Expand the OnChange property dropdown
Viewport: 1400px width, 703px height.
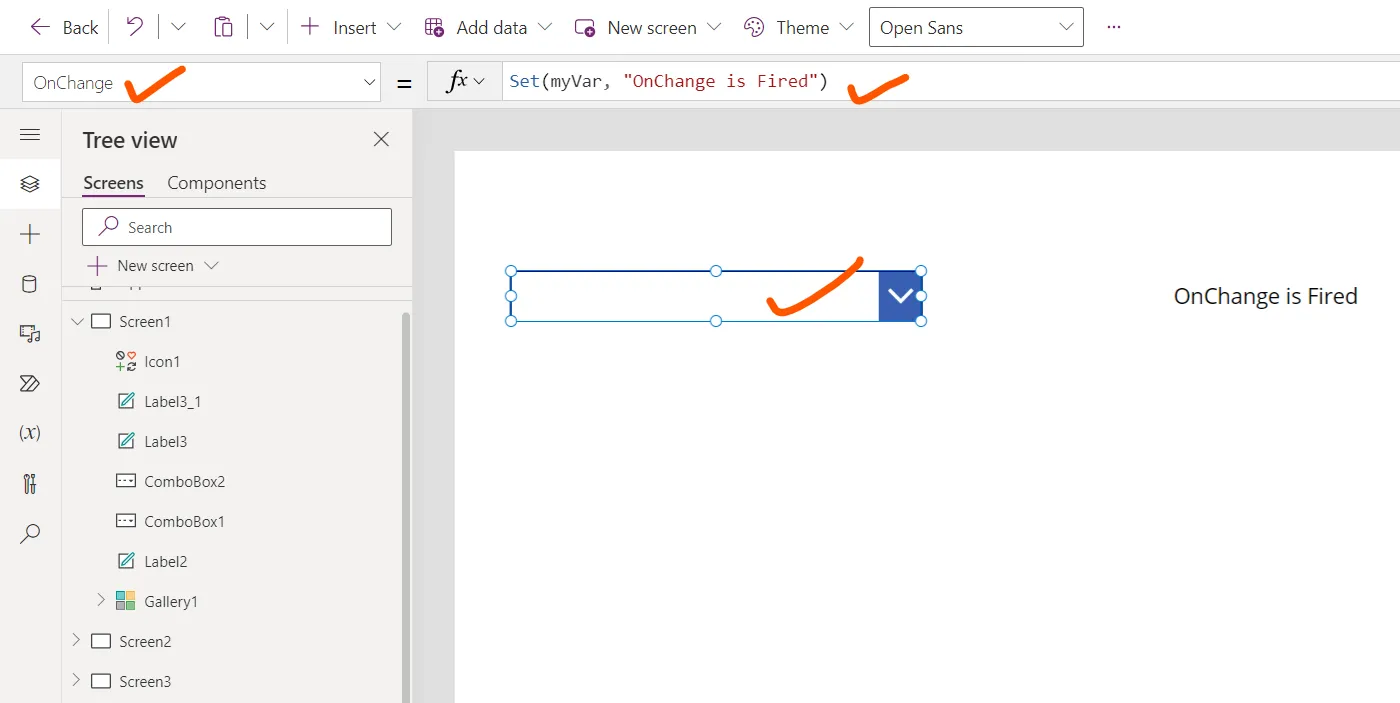tap(370, 81)
